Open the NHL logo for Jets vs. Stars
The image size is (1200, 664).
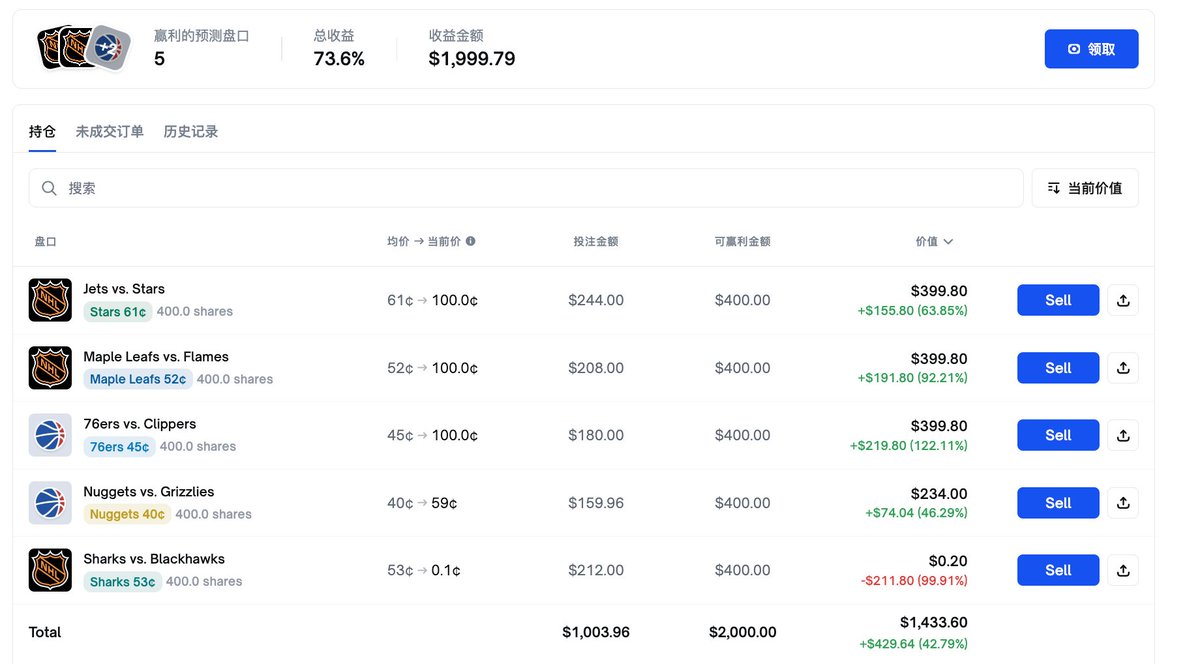50,300
